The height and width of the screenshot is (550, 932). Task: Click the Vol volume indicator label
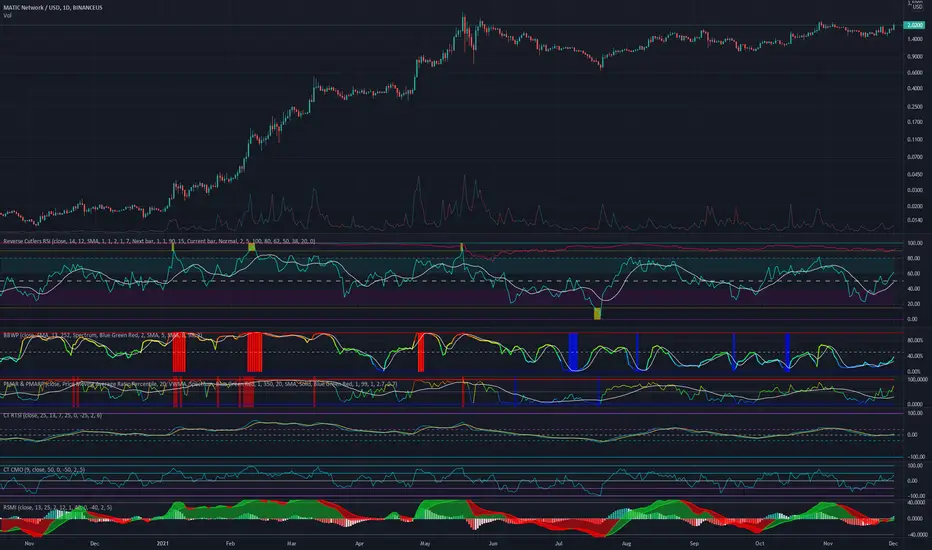tap(7, 15)
